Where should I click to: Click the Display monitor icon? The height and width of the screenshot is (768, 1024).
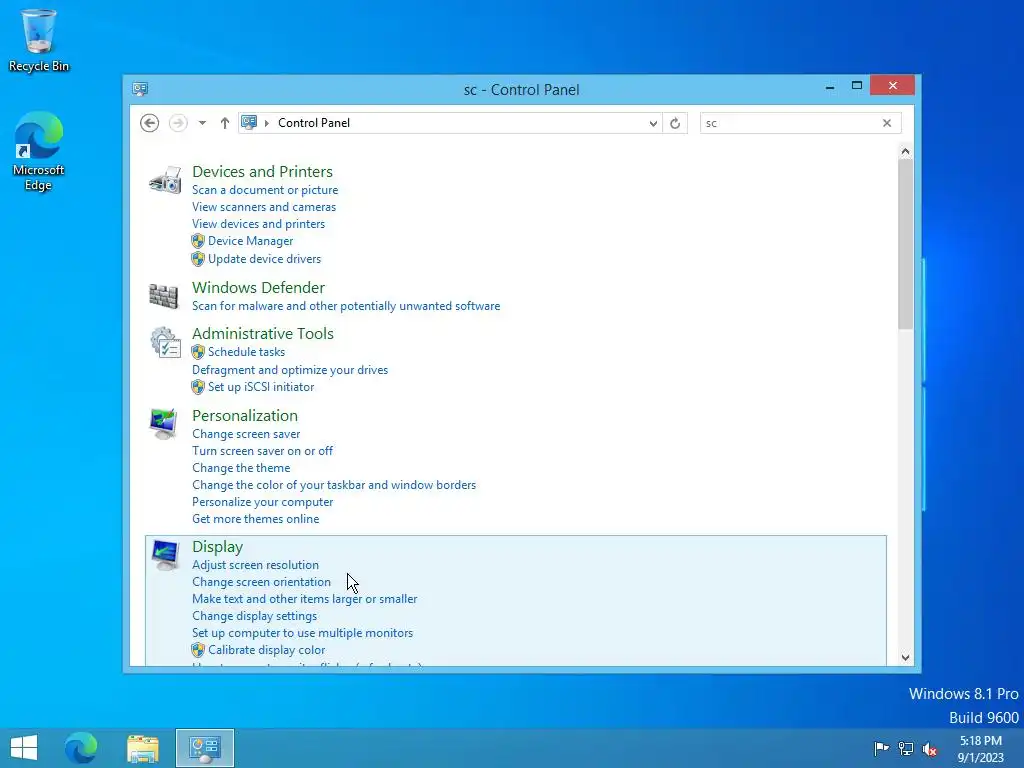(x=165, y=556)
